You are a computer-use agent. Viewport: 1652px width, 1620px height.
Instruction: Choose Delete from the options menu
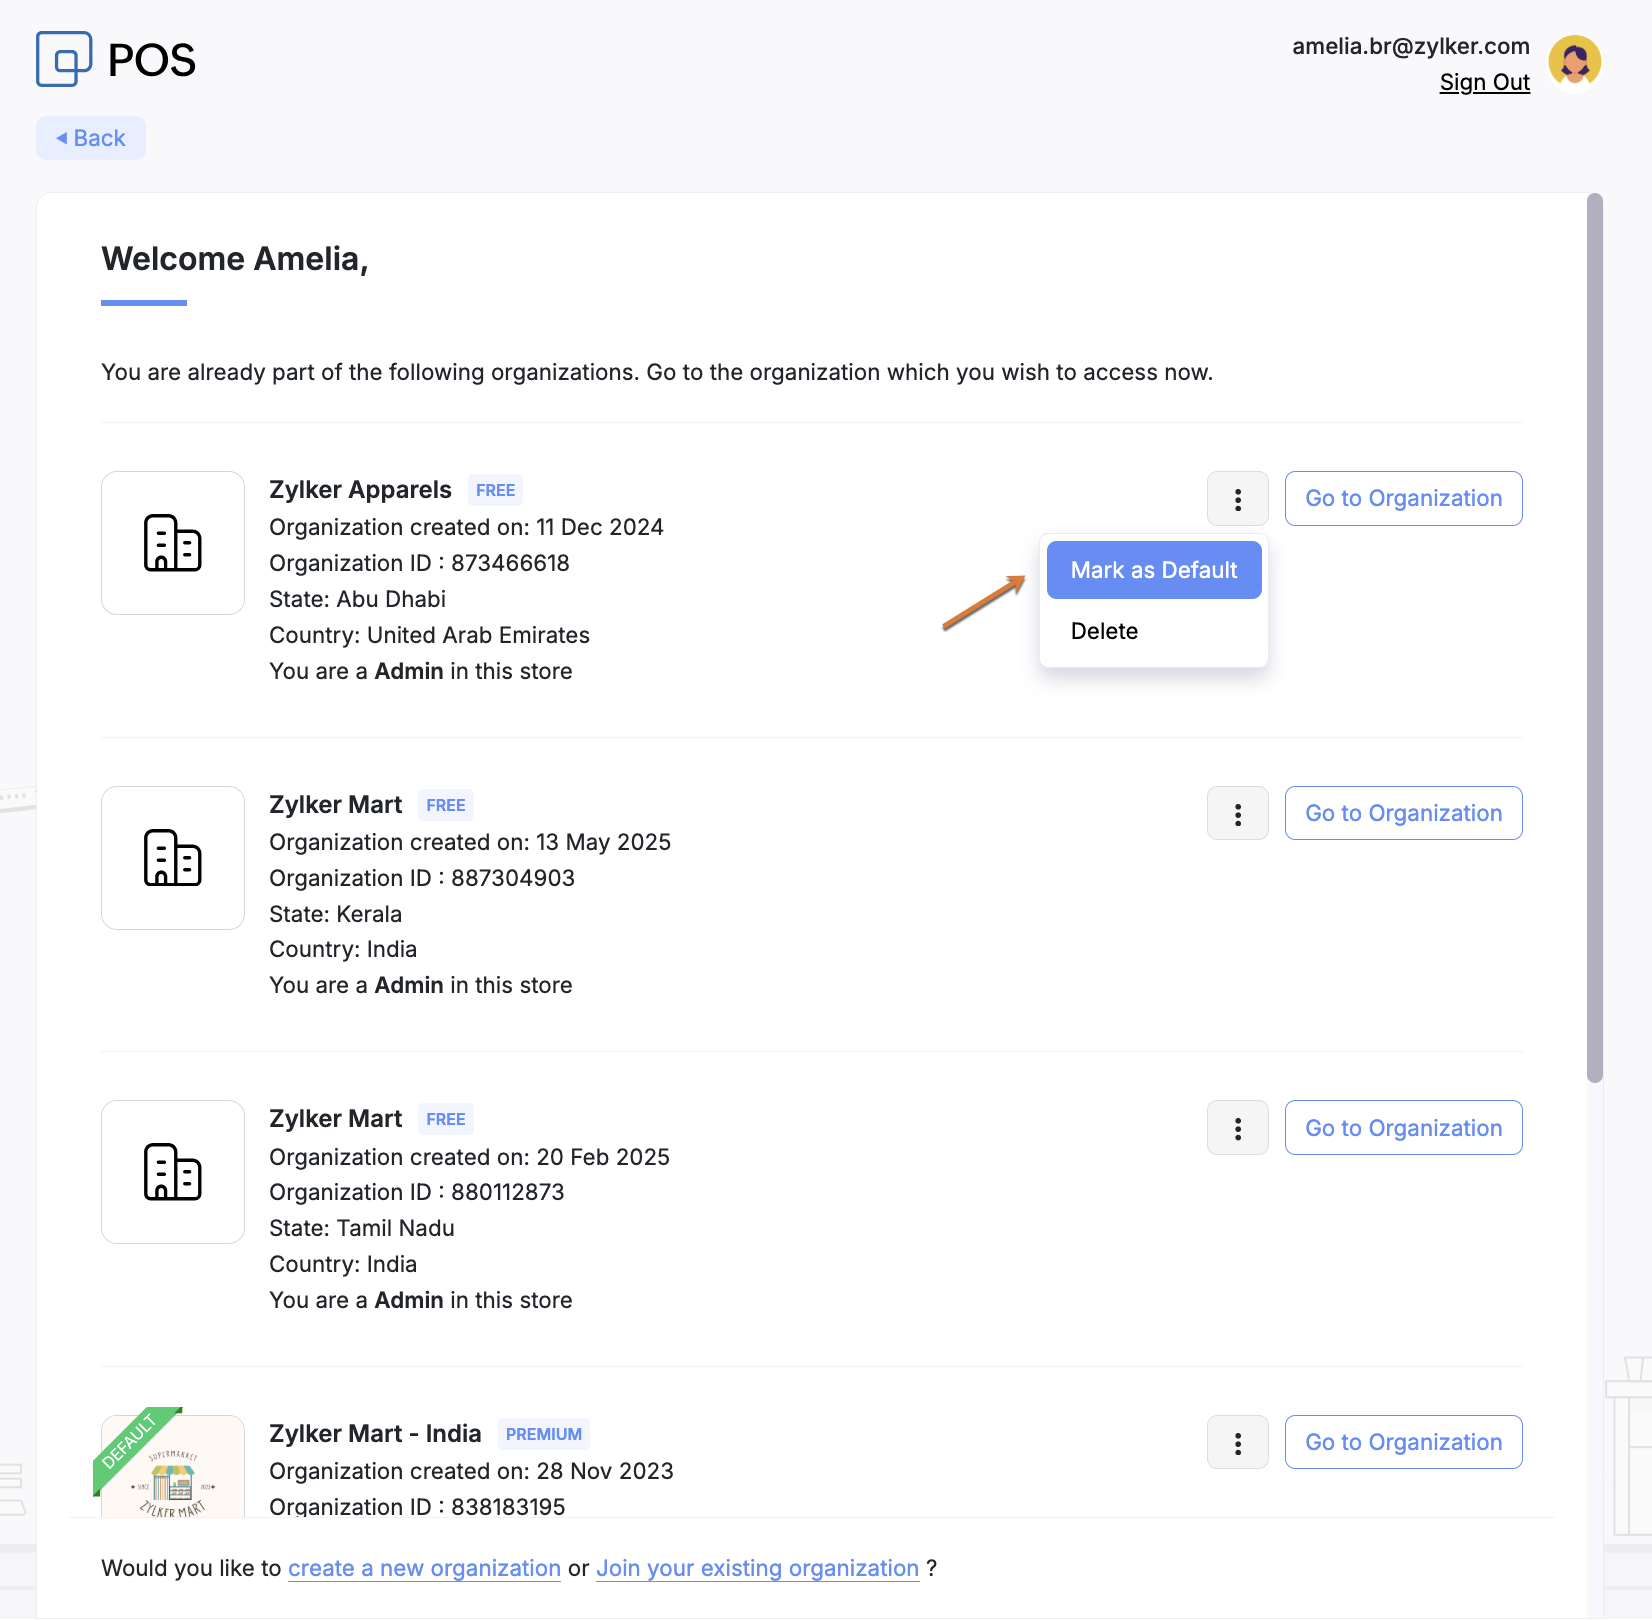(x=1104, y=632)
